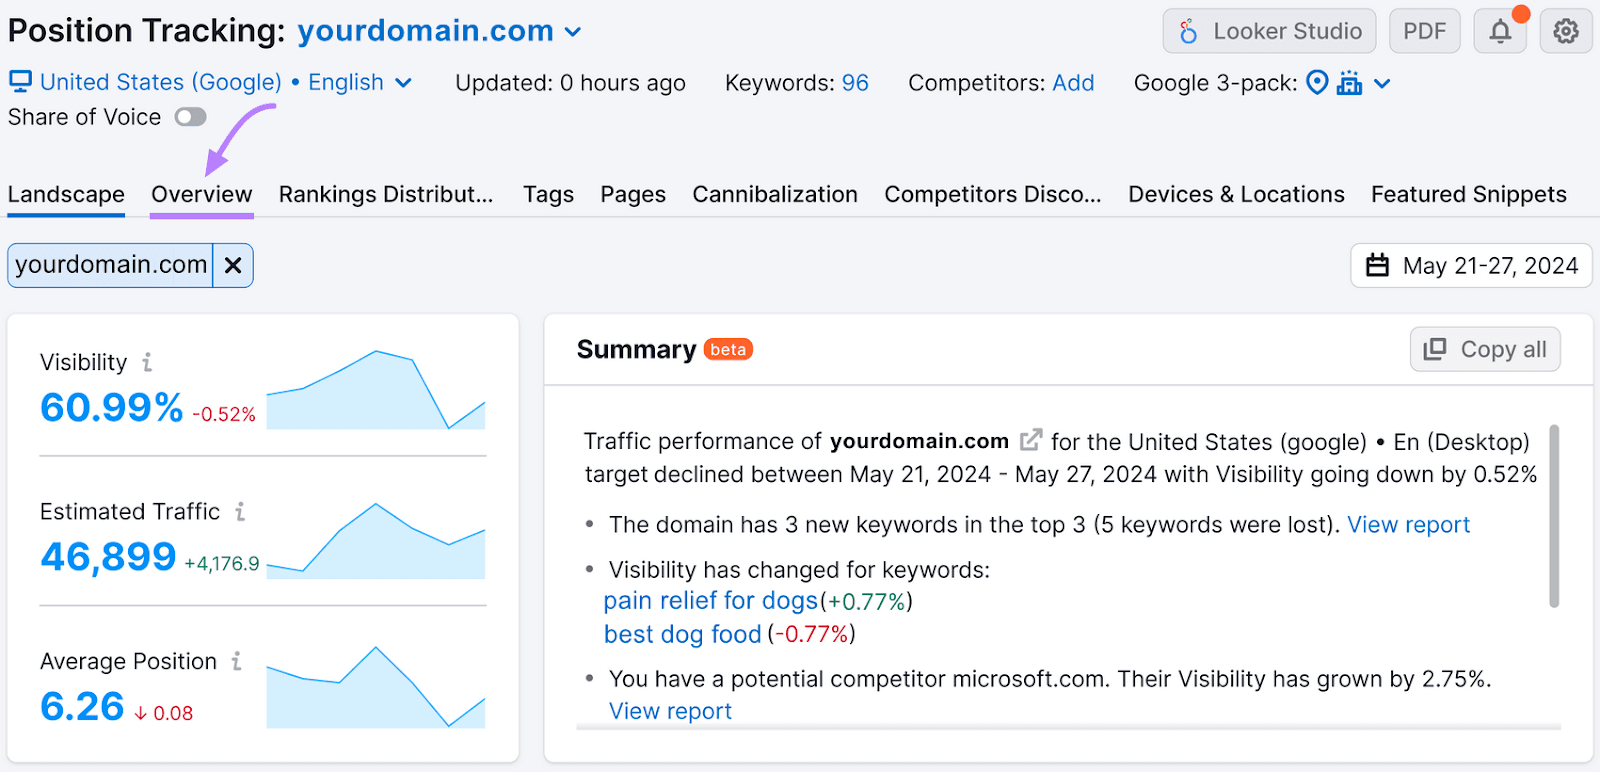Remove the yourdomain.com filter chip
The height and width of the screenshot is (772, 1600).
click(233, 265)
